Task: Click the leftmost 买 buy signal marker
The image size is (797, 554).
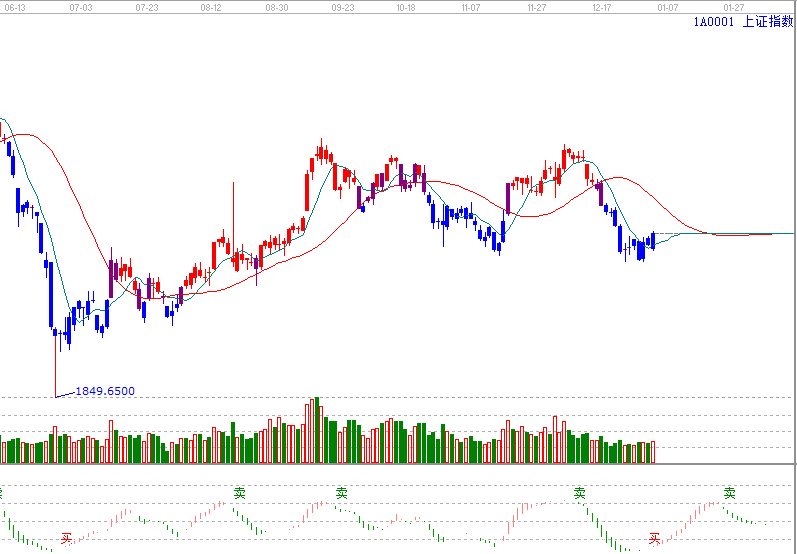Action: [67, 538]
